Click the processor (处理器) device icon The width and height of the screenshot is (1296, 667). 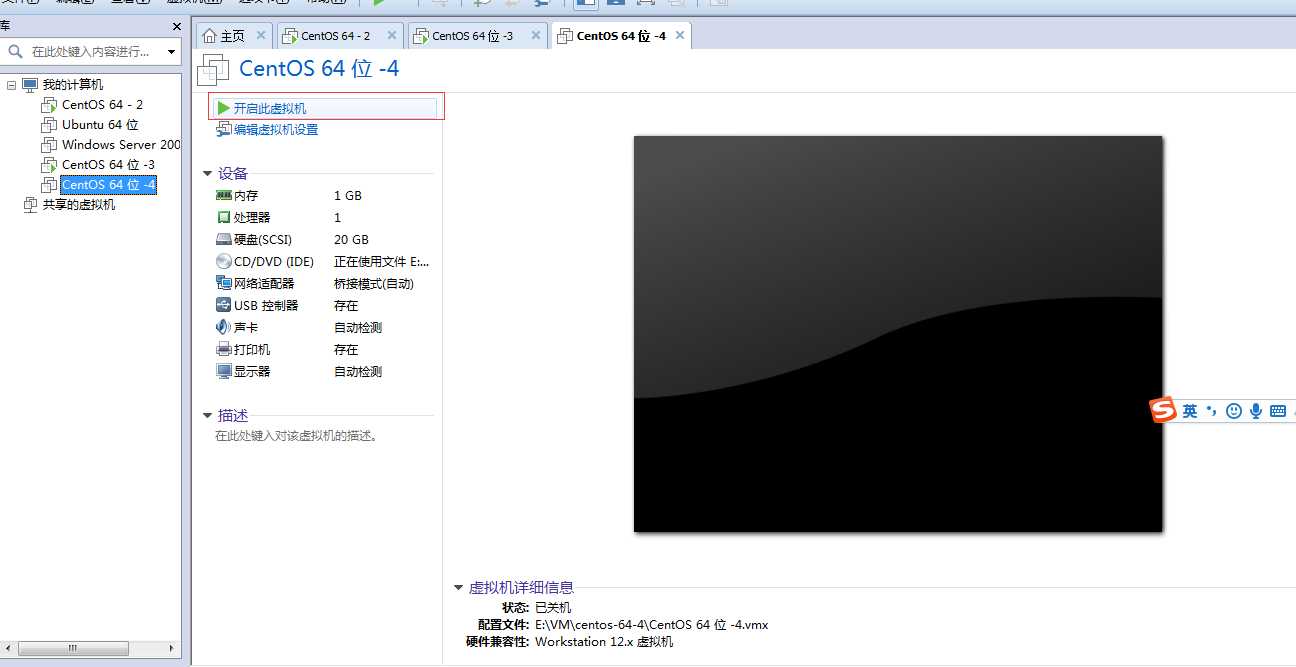coord(224,217)
